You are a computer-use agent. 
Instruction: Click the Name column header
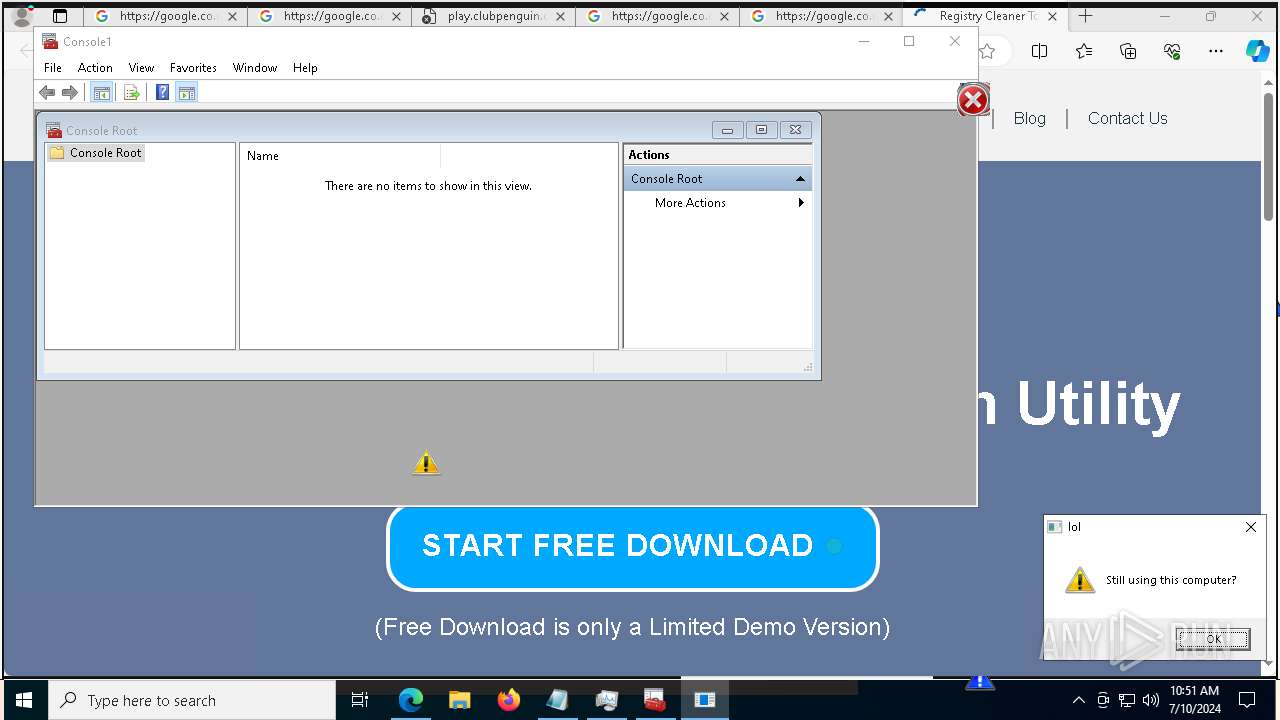tap(340, 156)
